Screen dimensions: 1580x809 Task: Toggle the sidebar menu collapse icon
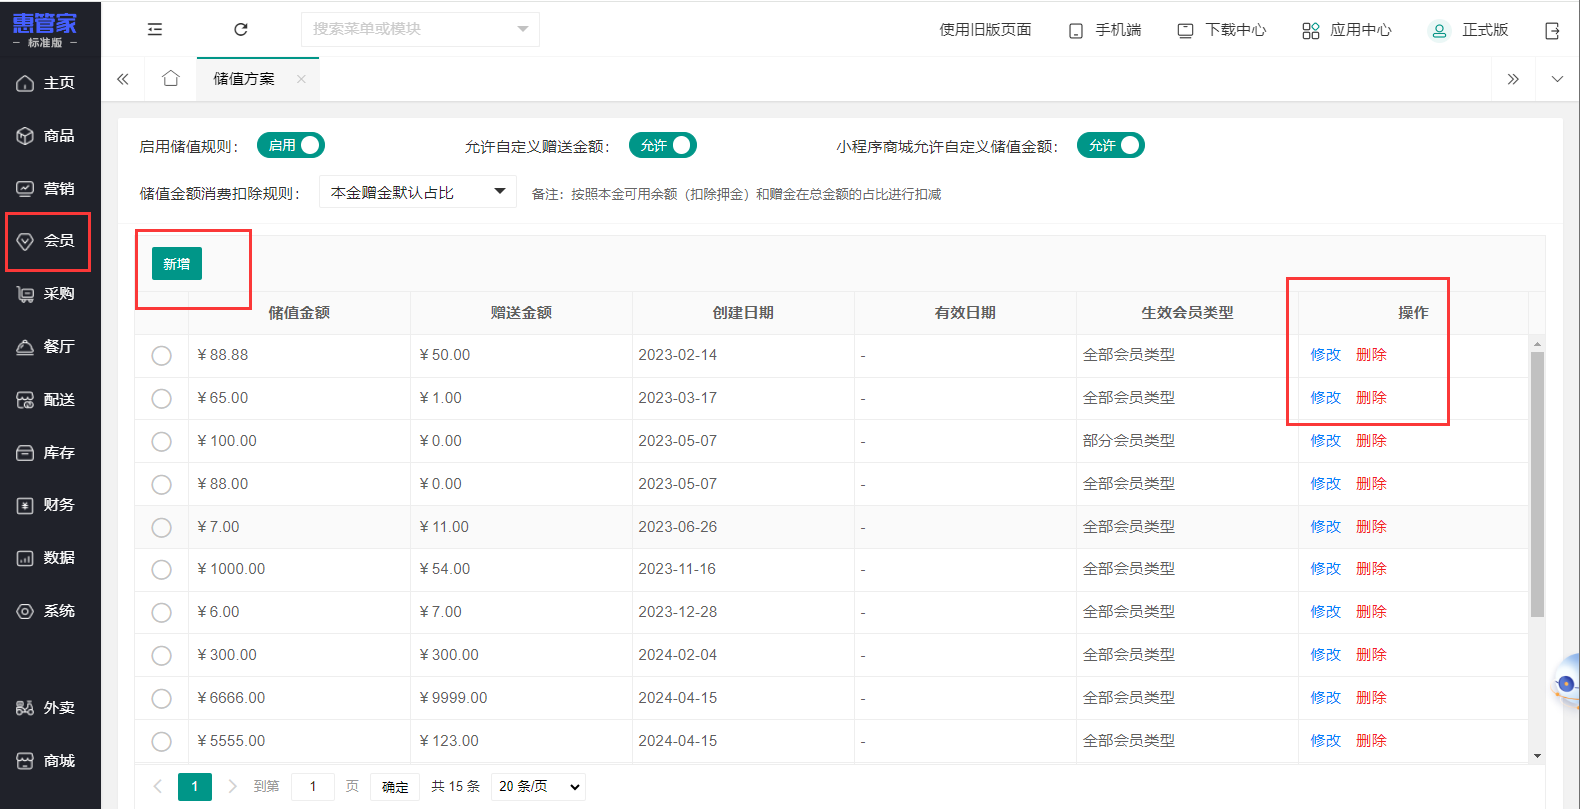click(x=155, y=30)
